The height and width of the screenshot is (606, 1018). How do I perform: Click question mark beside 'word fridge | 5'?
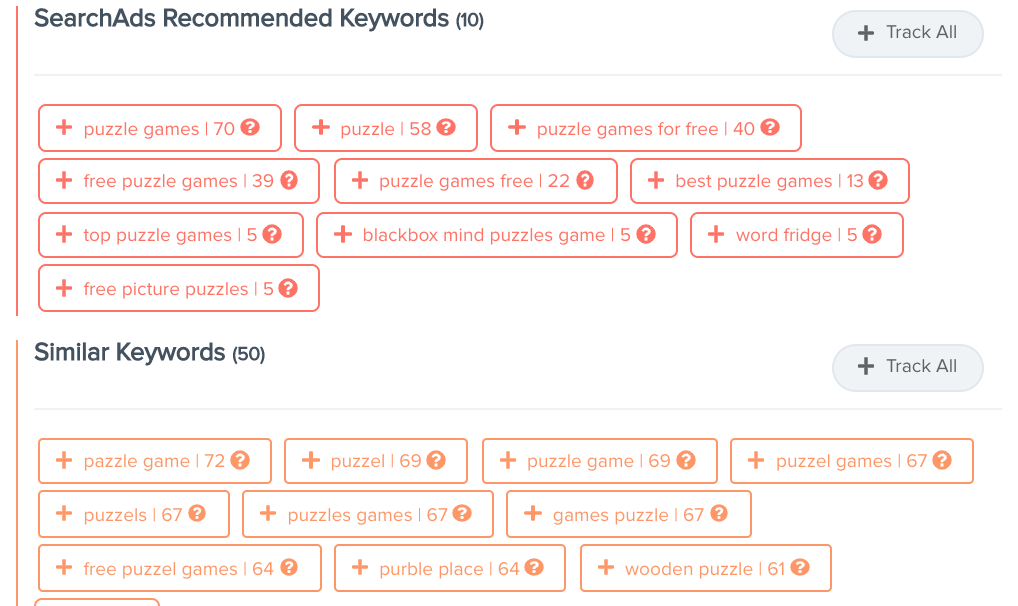tap(872, 235)
